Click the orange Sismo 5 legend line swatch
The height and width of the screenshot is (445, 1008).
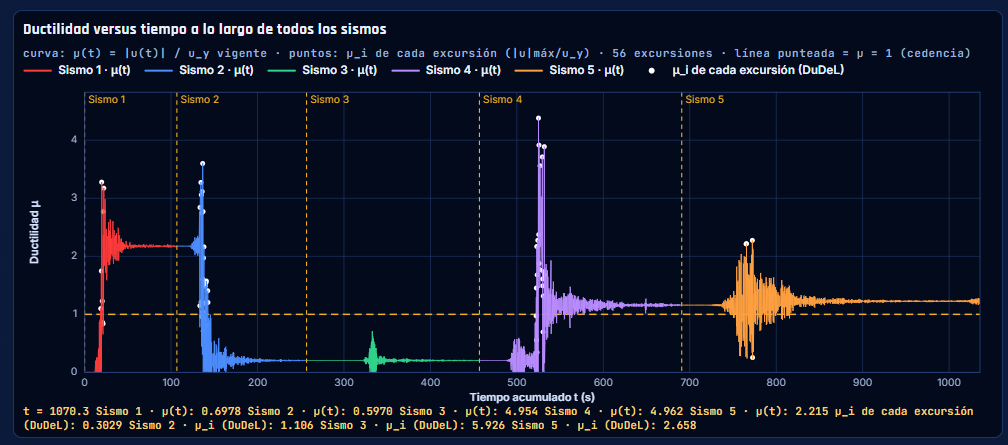tap(529, 70)
